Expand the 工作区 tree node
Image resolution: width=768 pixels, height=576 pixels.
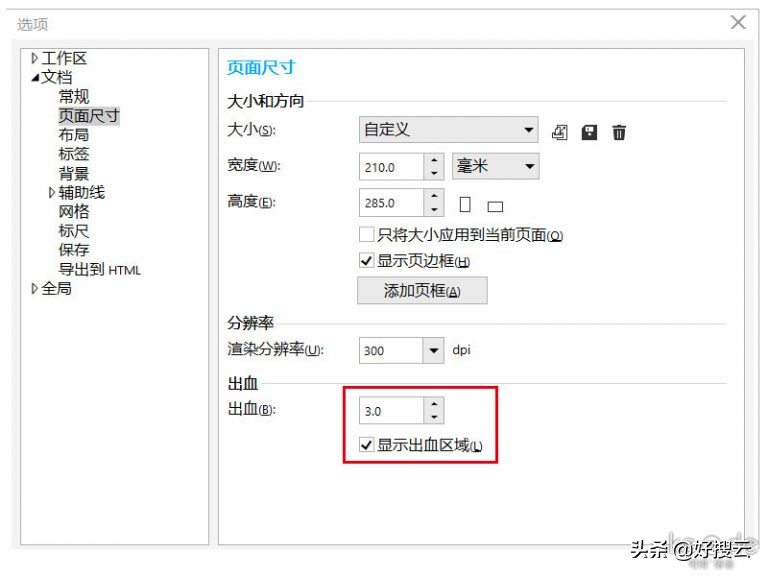click(x=34, y=58)
